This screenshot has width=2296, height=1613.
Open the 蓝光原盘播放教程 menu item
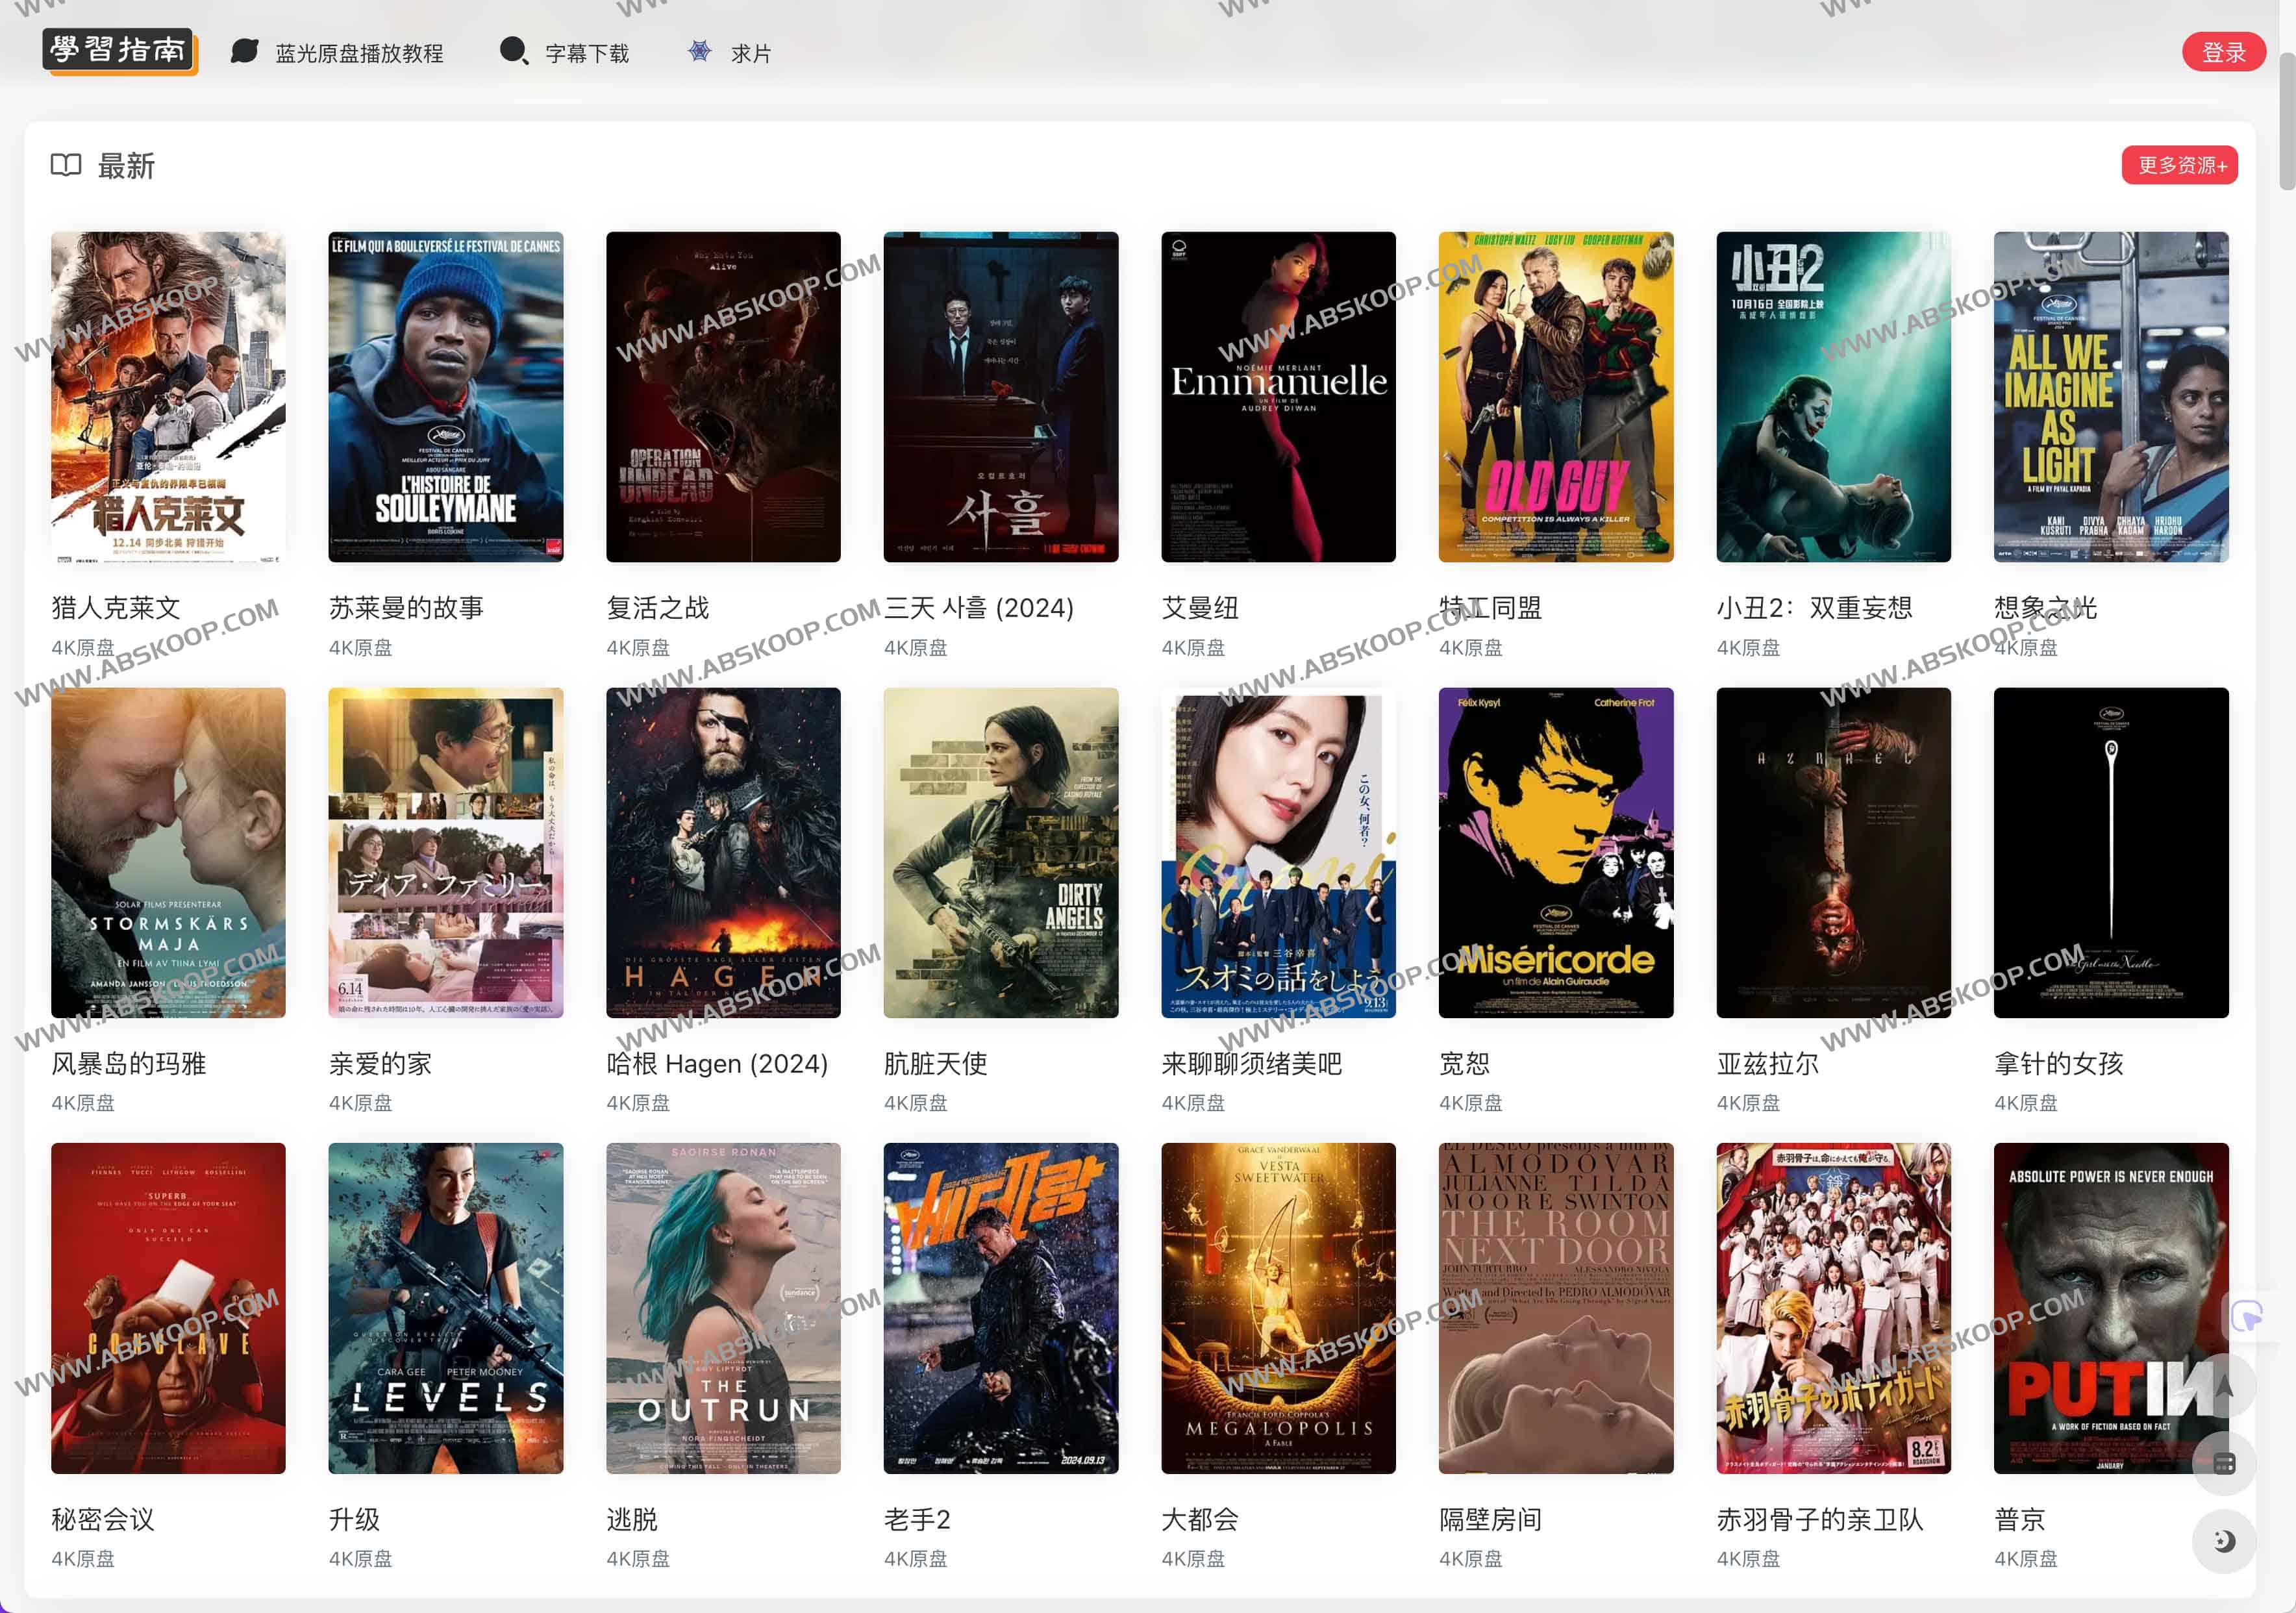(x=359, y=53)
